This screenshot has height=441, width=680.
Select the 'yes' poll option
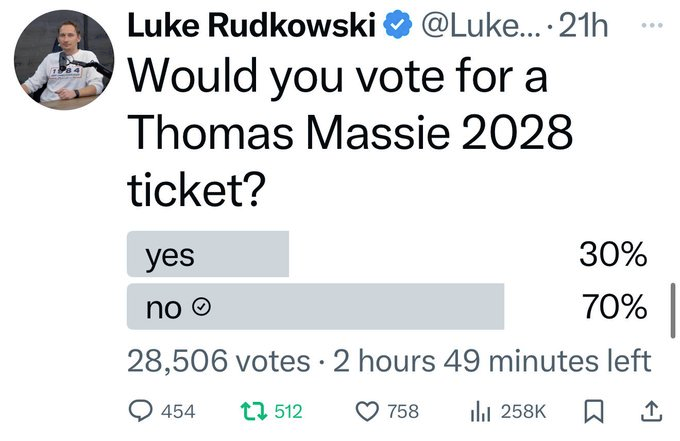(x=208, y=255)
